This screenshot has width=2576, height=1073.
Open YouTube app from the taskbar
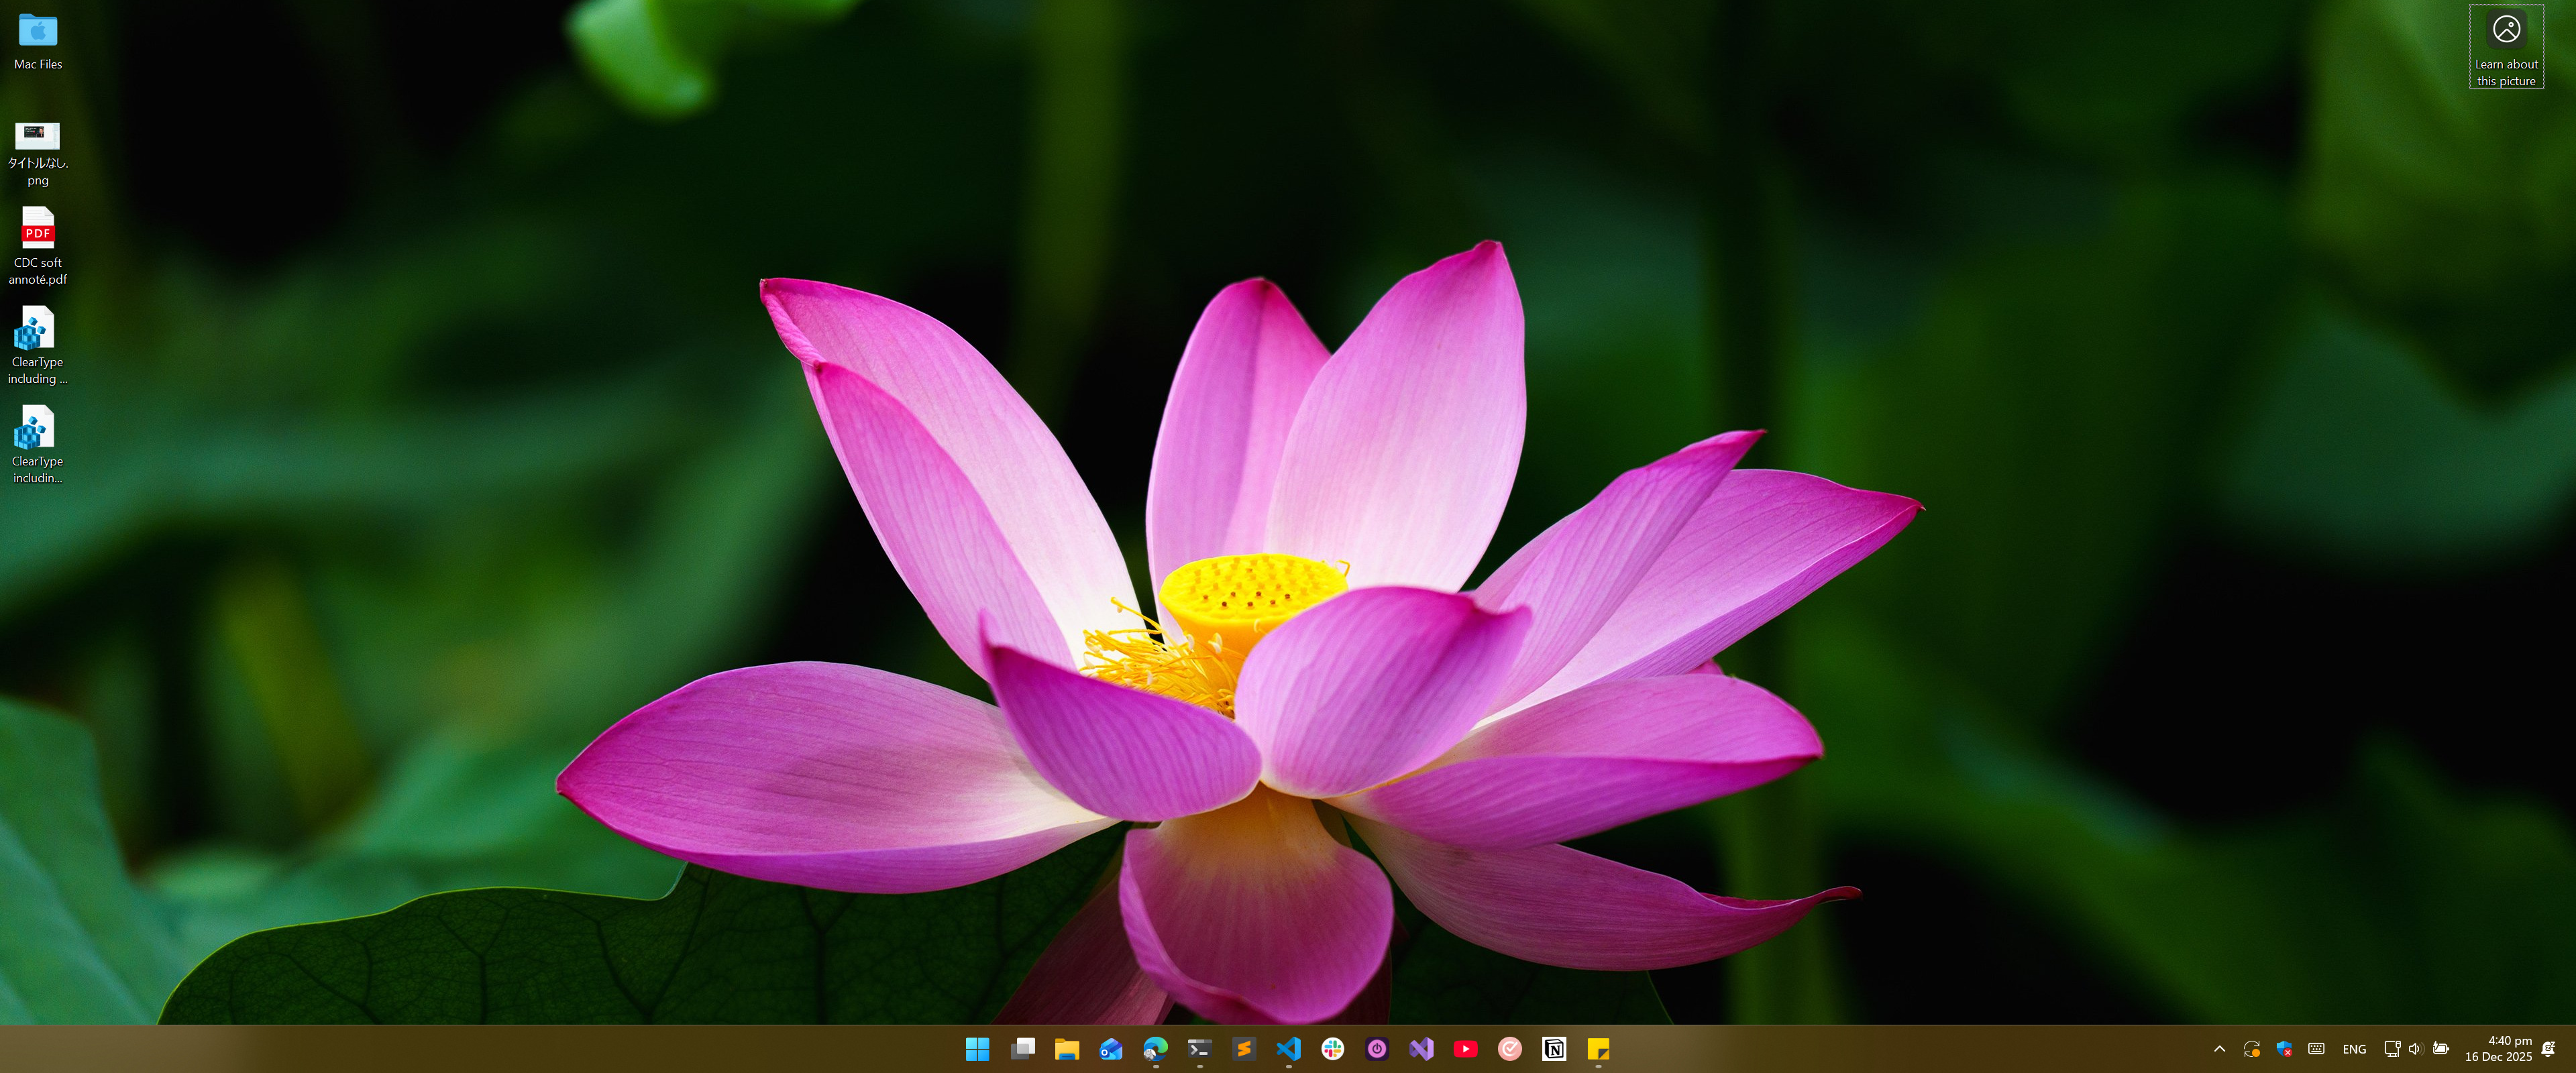pyautogui.click(x=1465, y=1048)
